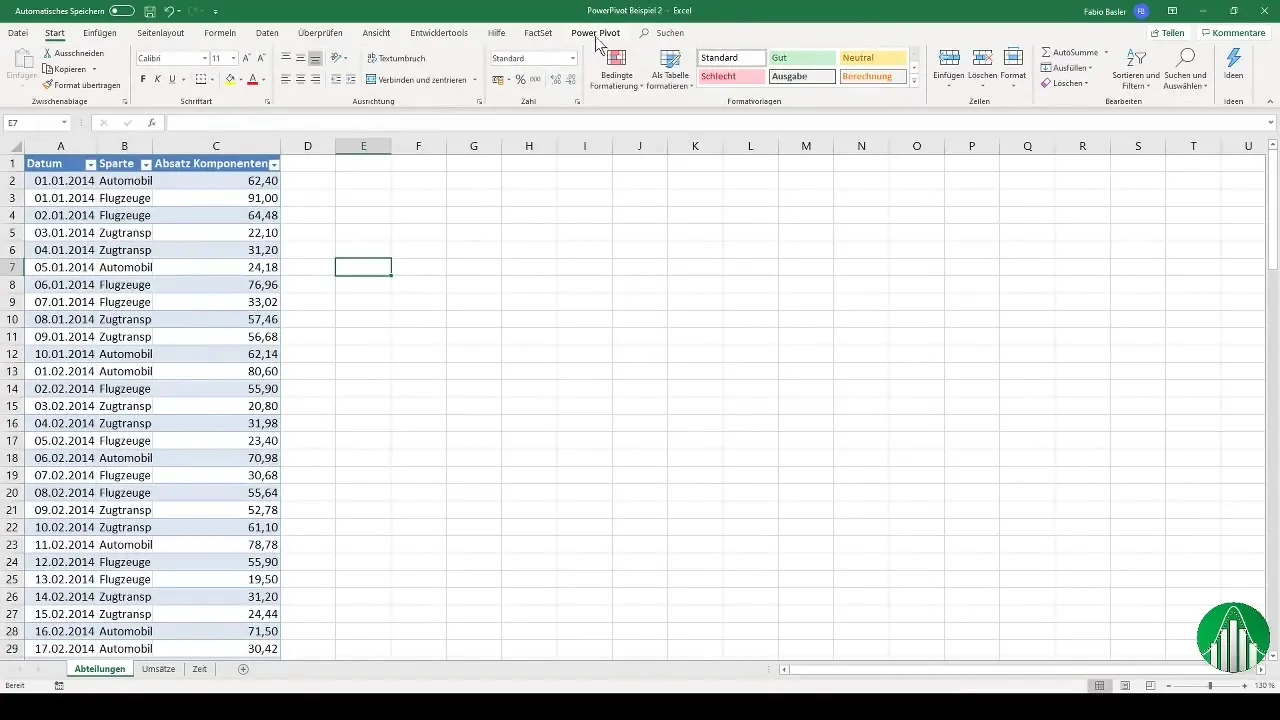This screenshot has width=1280, height=720.
Task: Apply red font color
Action: click(252, 79)
